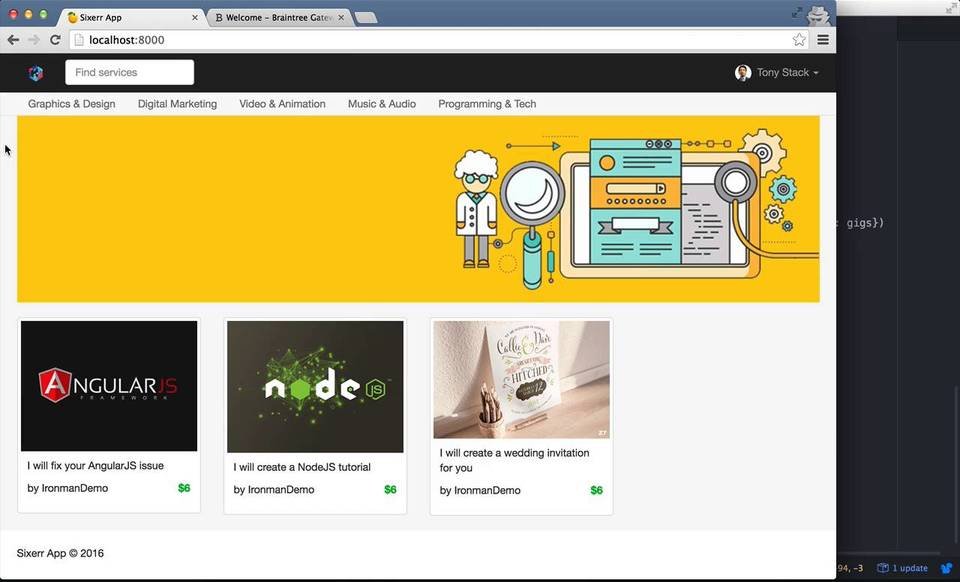Screen dimensions: 960x582
Task: Click the Find services search field
Action: point(129,73)
